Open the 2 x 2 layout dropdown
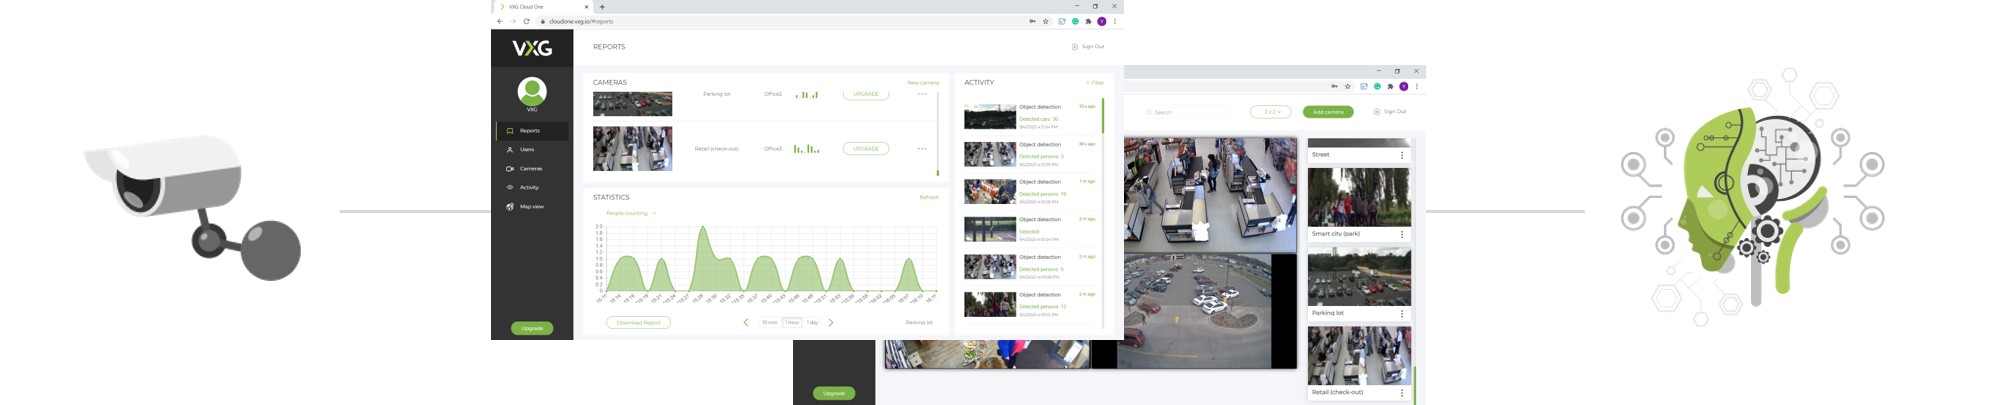Screen dimensions: 2000x405 point(1271,112)
